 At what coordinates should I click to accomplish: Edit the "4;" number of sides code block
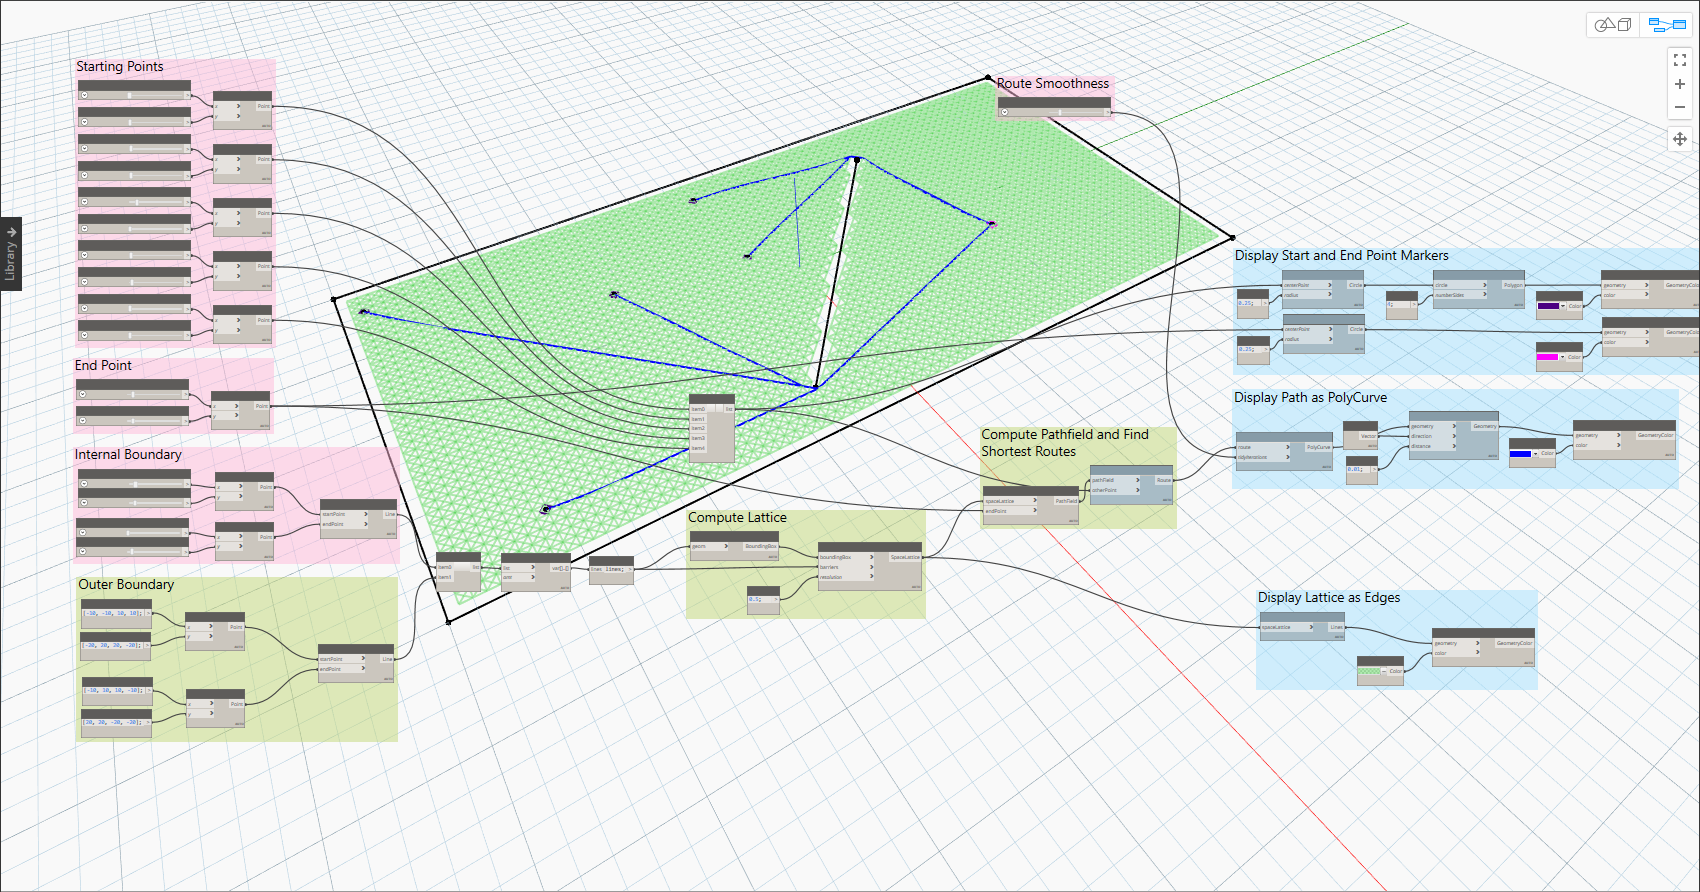[x=1396, y=304]
